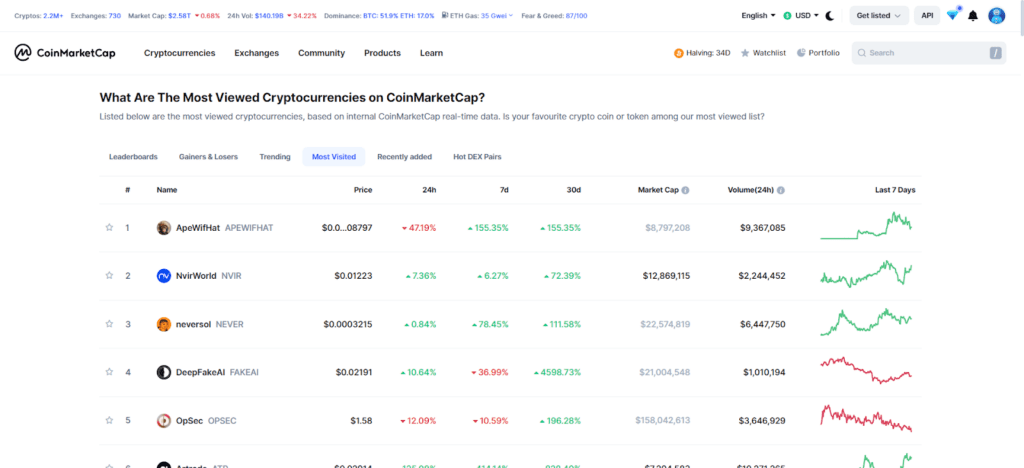Add NvirWorld to watchlist with star
Screen dimensions: 1024x468
109,275
